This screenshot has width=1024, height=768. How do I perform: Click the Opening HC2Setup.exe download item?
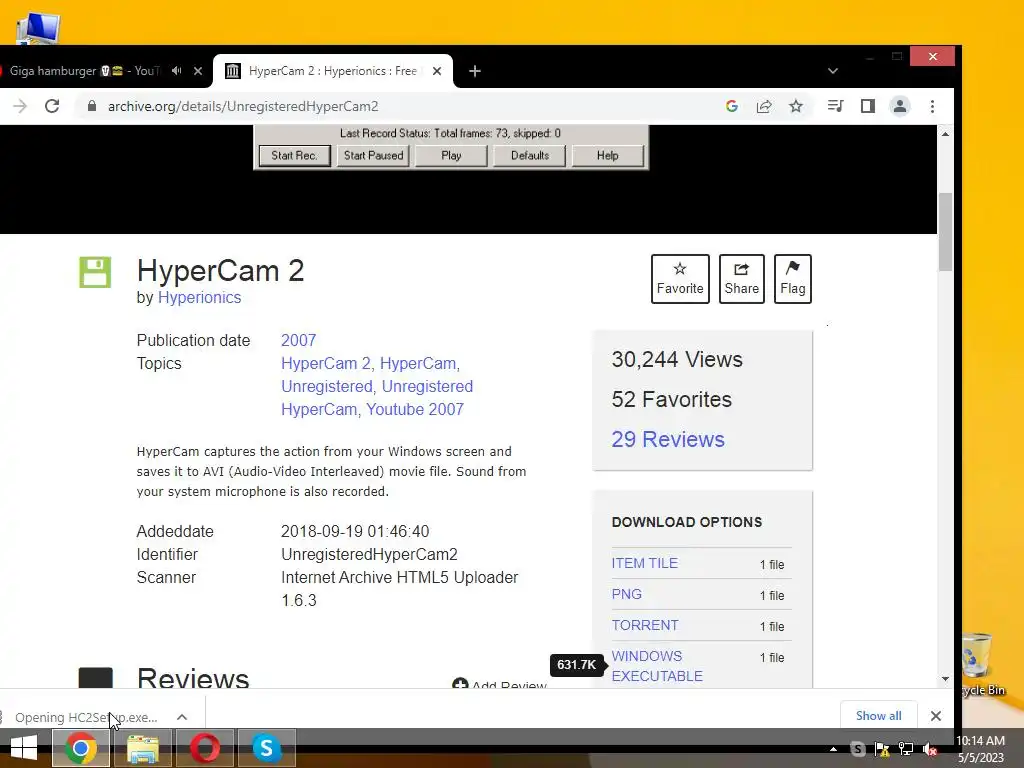tap(86, 717)
